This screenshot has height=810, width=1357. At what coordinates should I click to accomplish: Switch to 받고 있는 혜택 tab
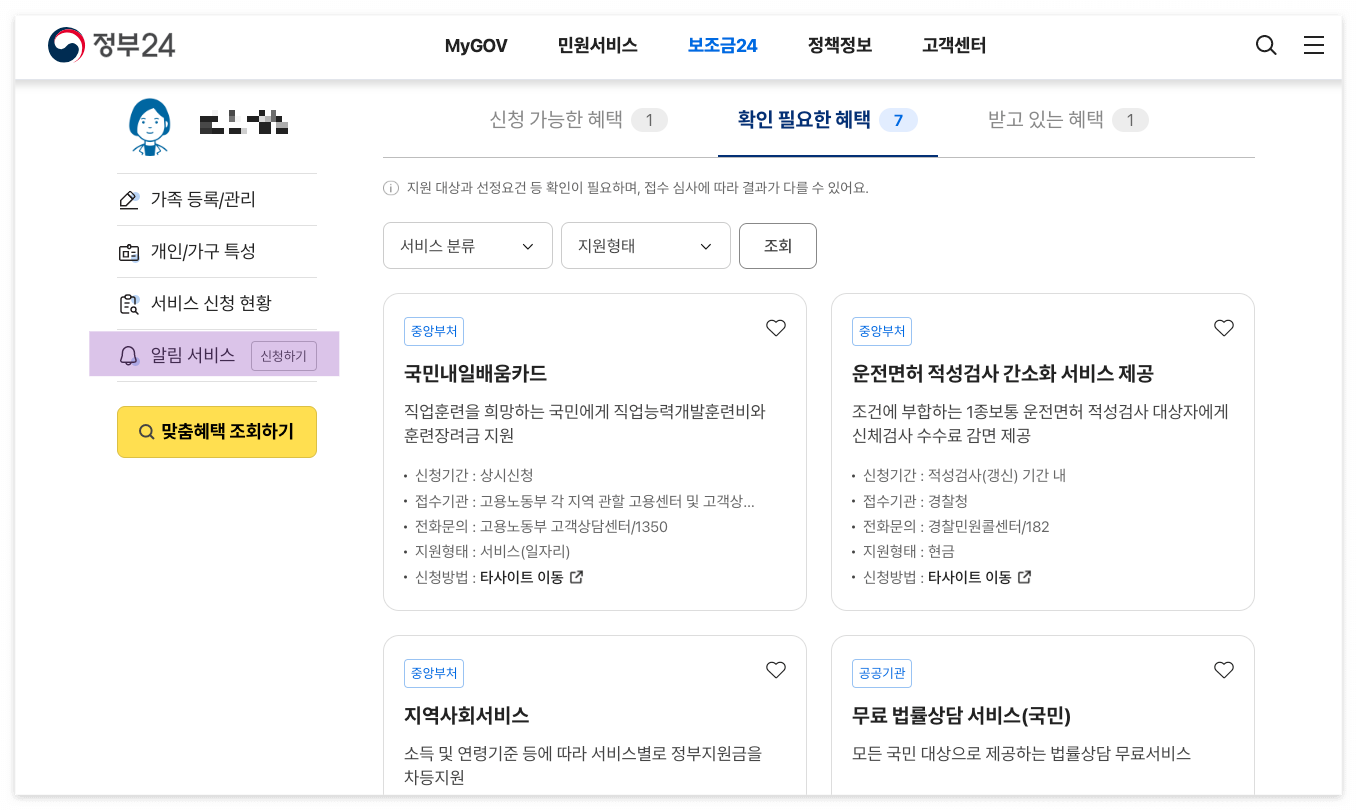[x=1068, y=120]
